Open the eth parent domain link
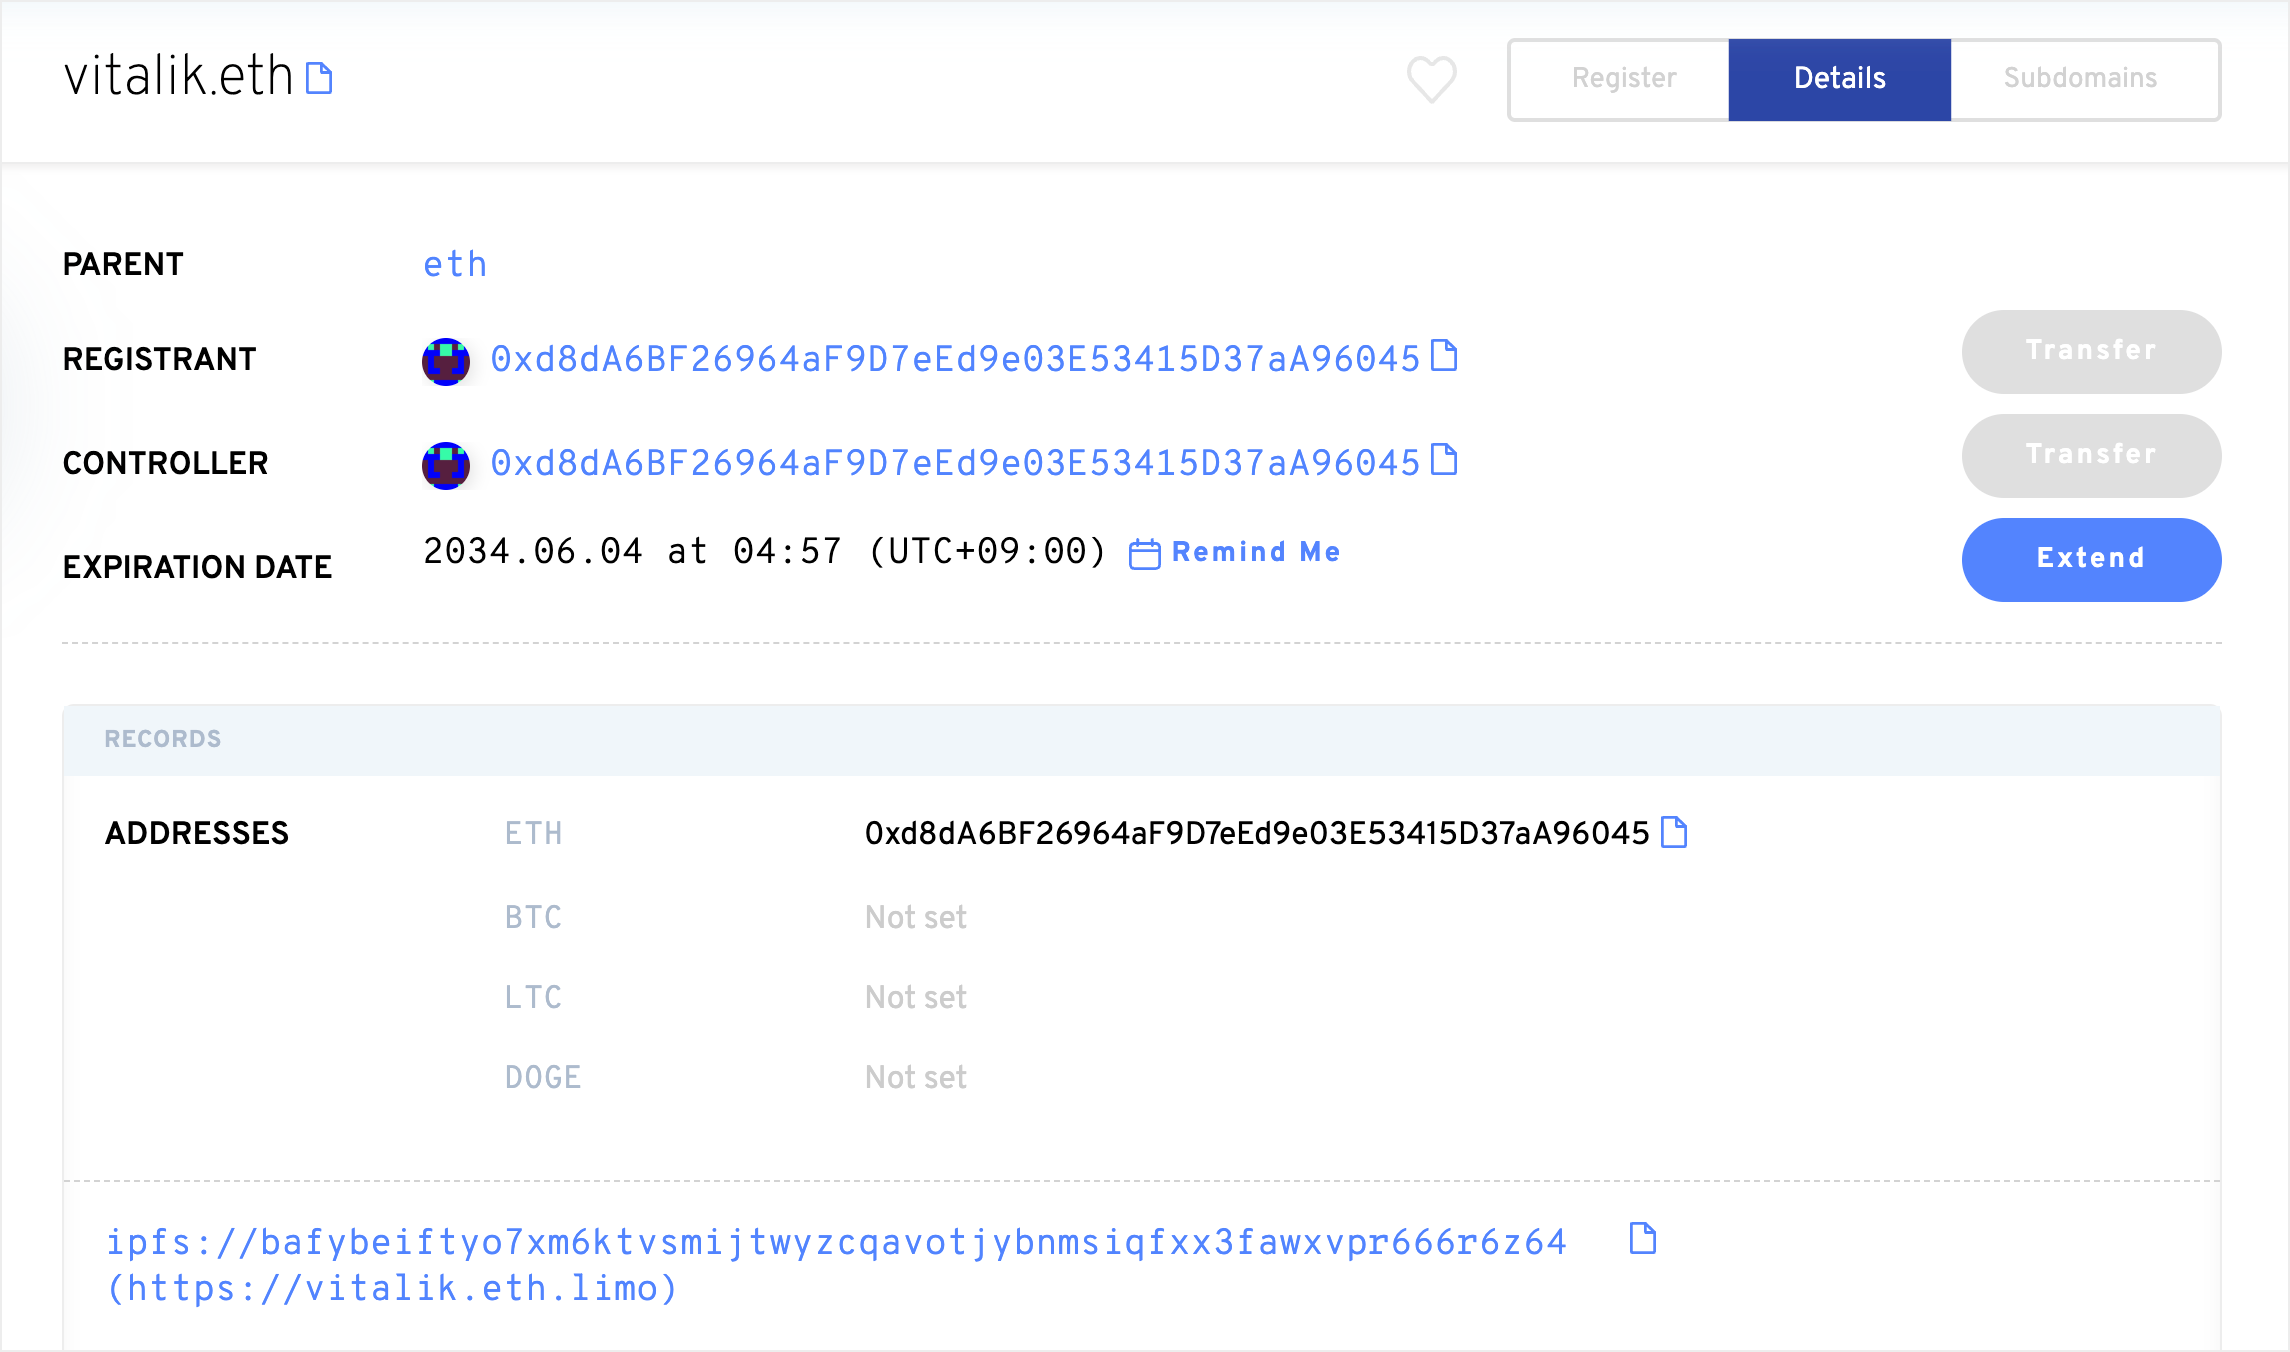Image resolution: width=2290 pixels, height=1352 pixels. point(455,265)
